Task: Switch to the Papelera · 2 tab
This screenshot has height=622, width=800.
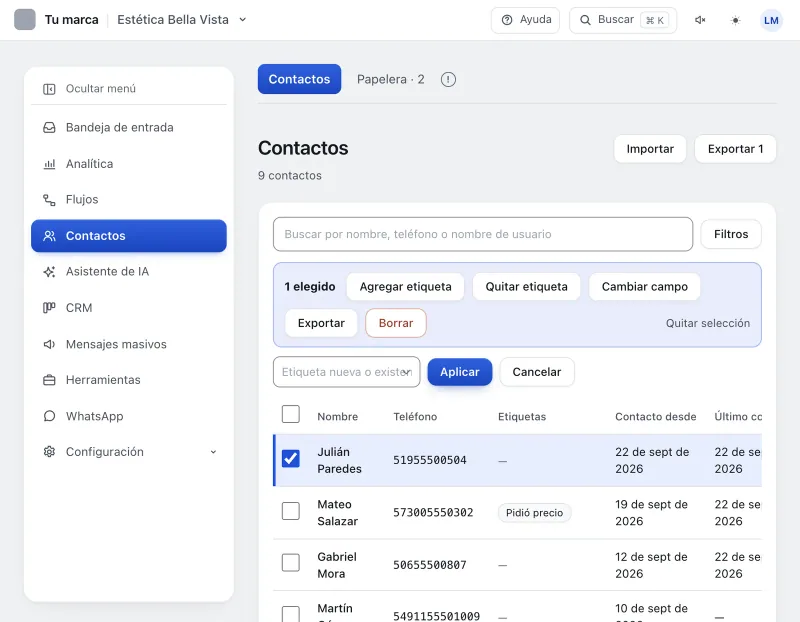Action: (390, 79)
